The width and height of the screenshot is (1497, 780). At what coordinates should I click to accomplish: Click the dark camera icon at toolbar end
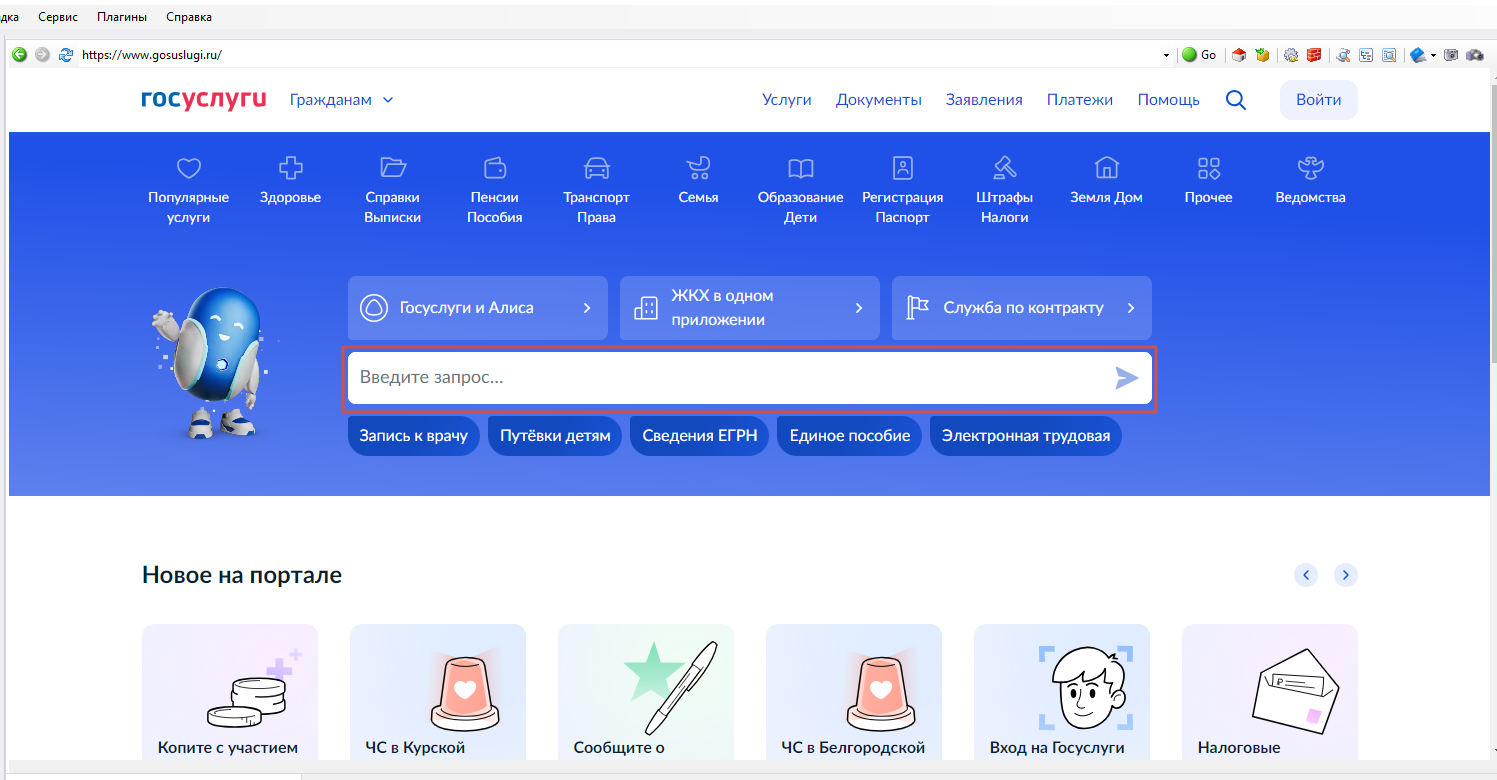[1474, 55]
